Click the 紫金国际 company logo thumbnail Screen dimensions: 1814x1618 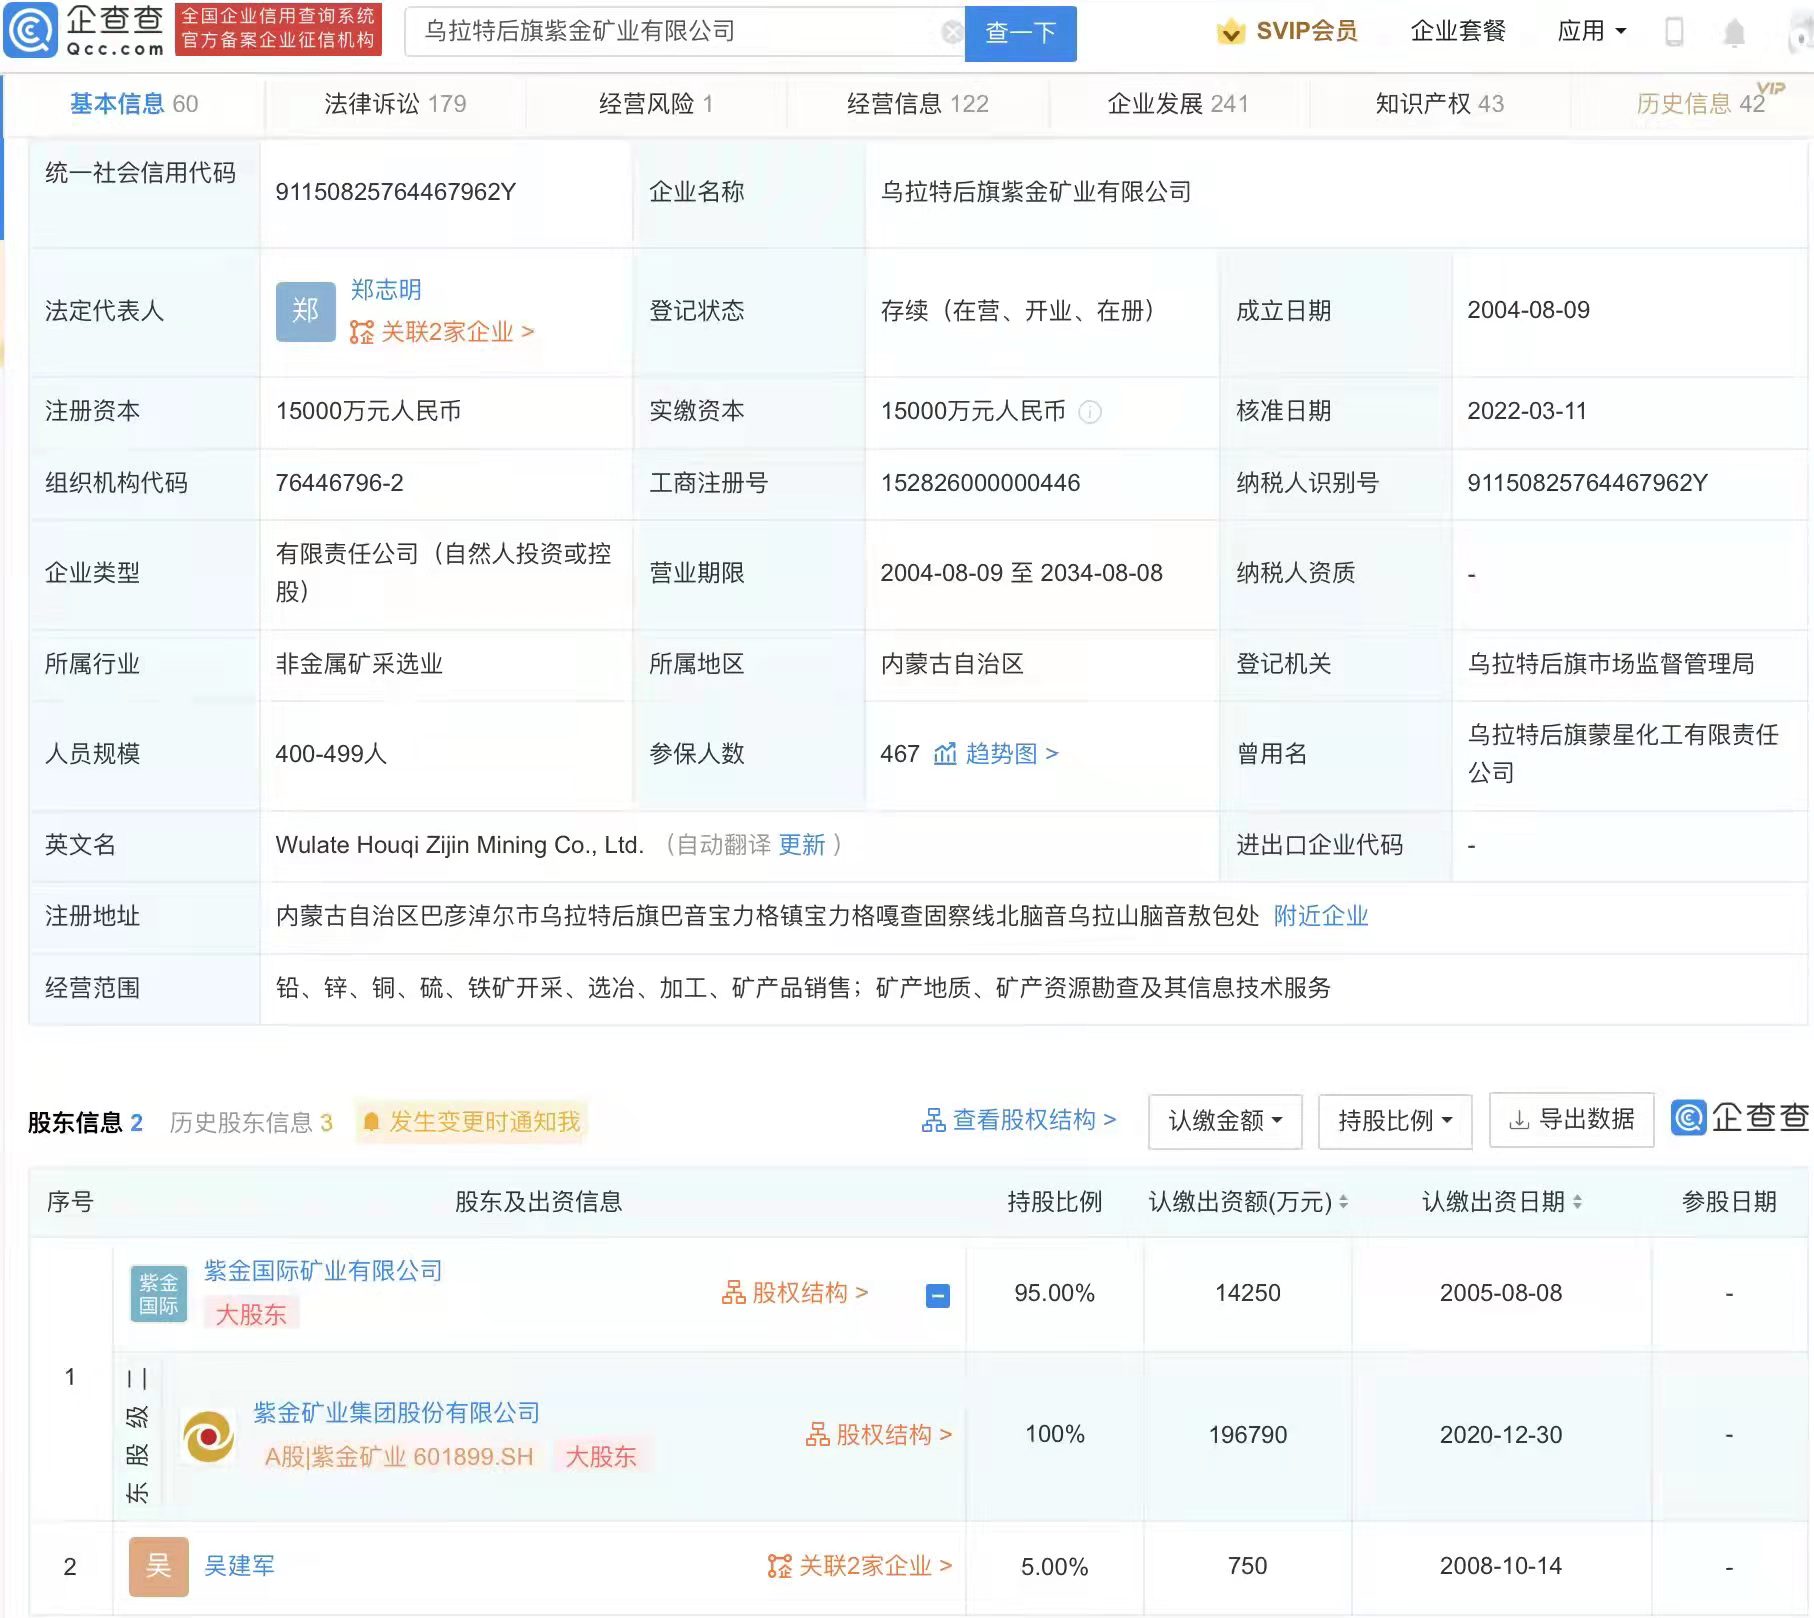pyautogui.click(x=159, y=1294)
